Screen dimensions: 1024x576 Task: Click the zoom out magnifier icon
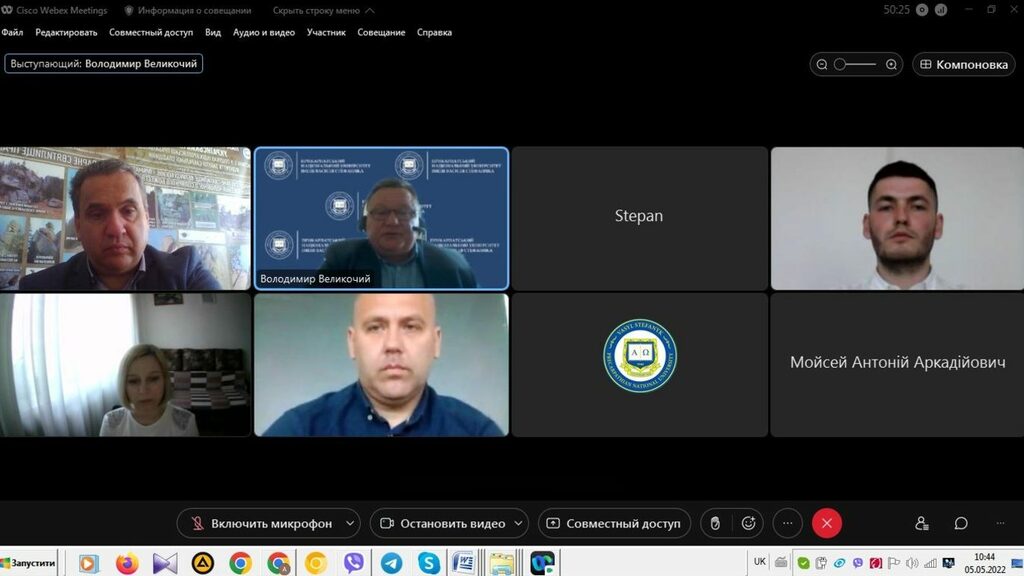(822, 64)
